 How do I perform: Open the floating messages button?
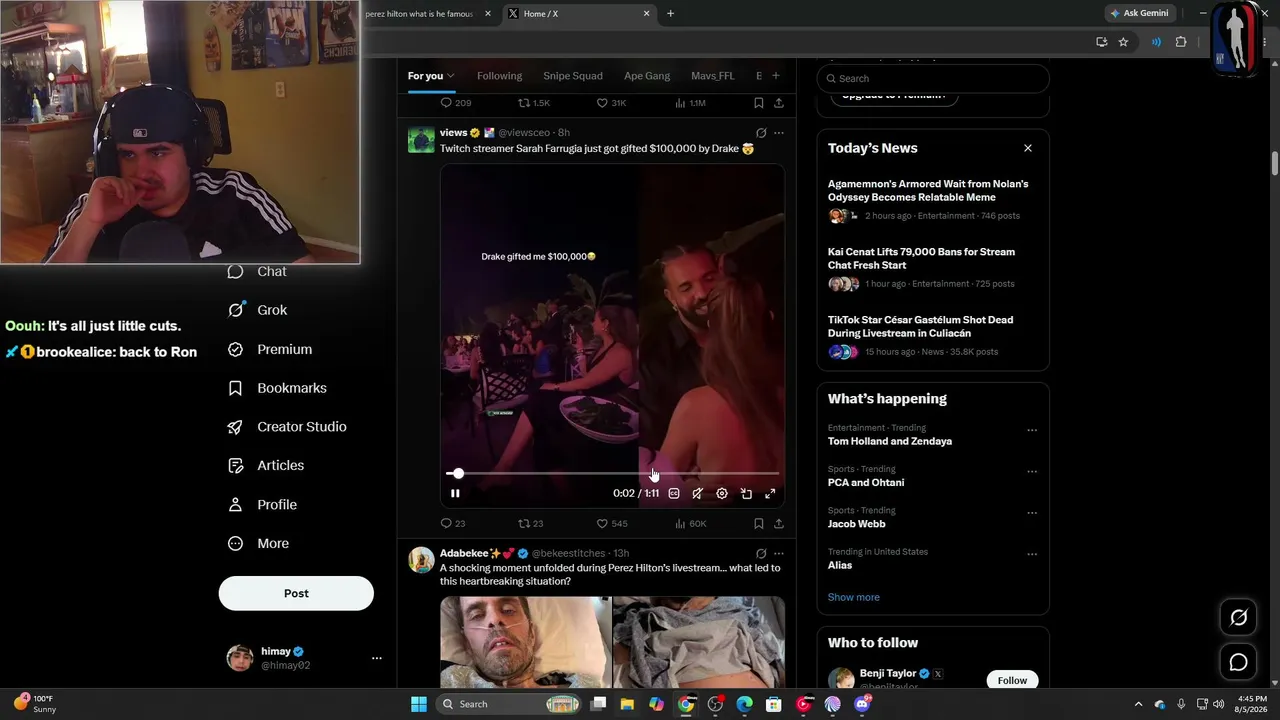coord(1238,662)
